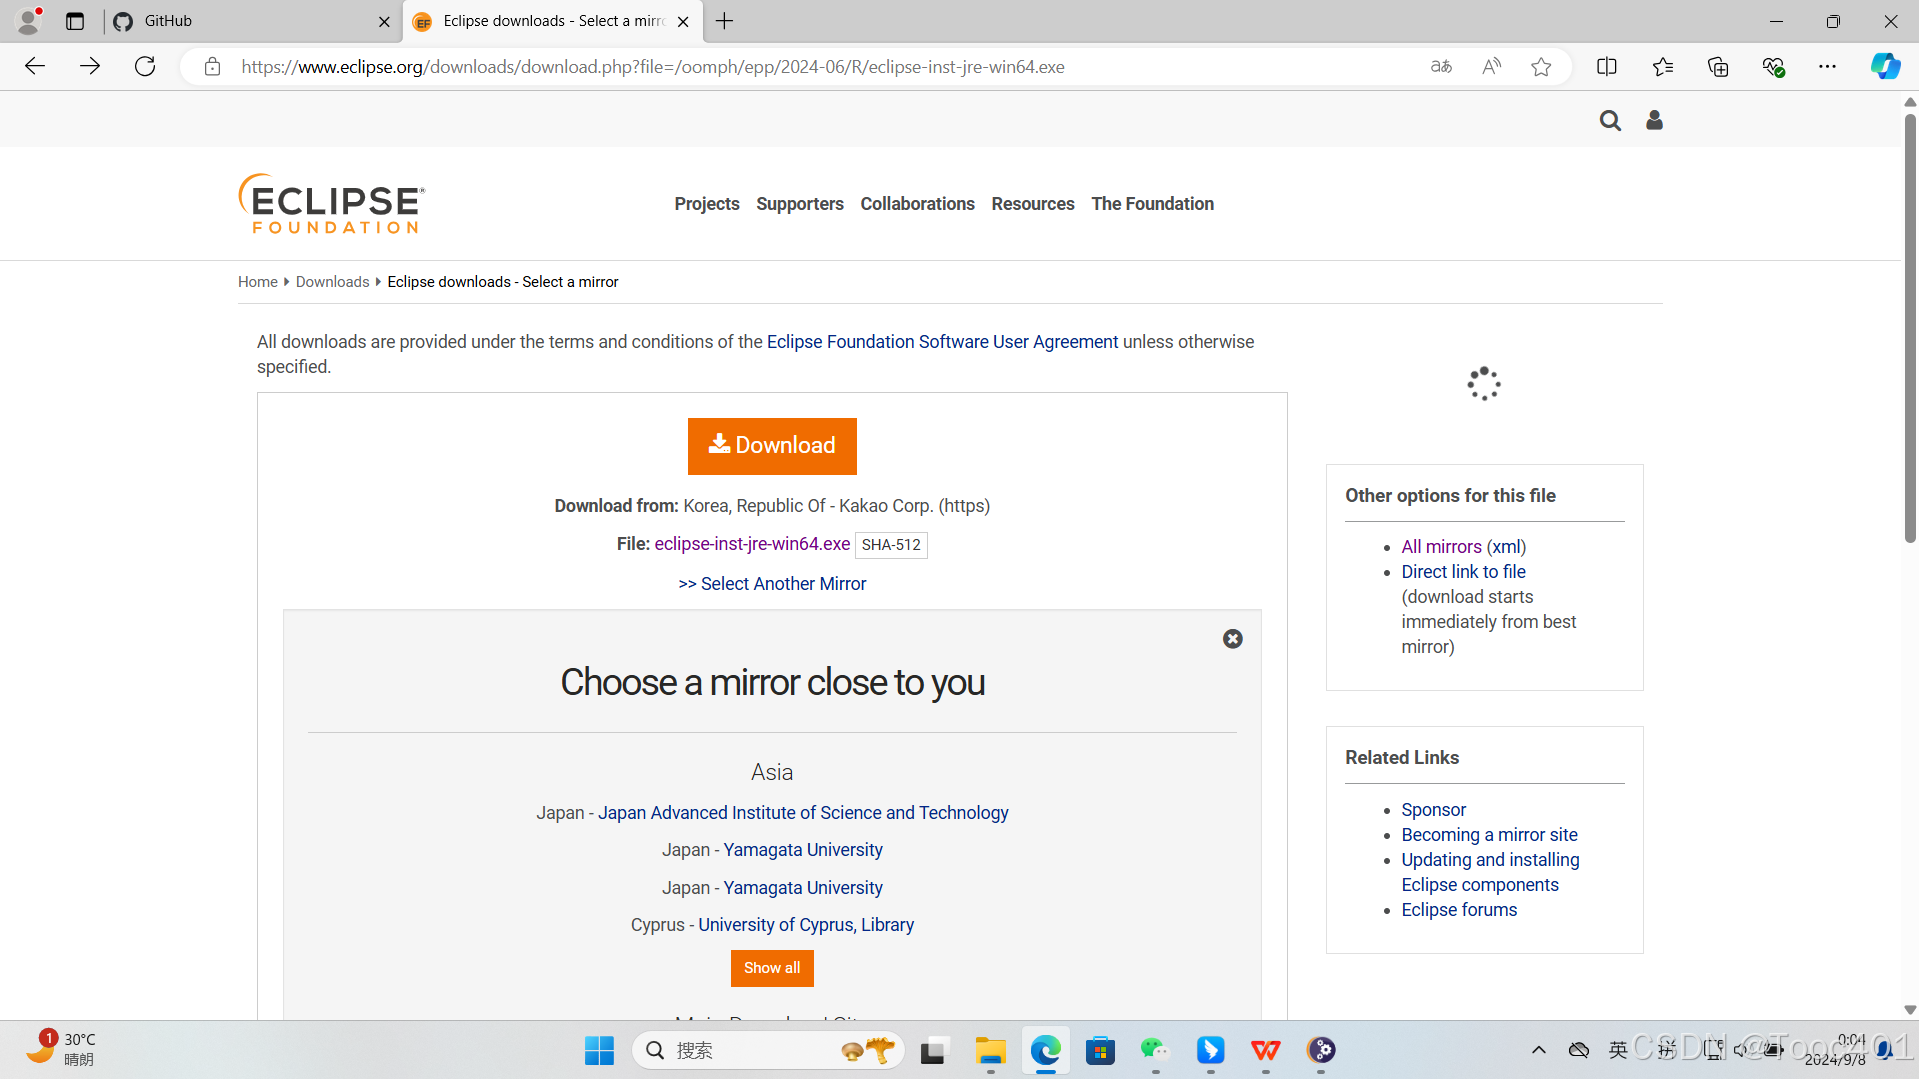The height and width of the screenshot is (1079, 1919).
Task: Open The Foundation menu
Action: [1152, 204]
